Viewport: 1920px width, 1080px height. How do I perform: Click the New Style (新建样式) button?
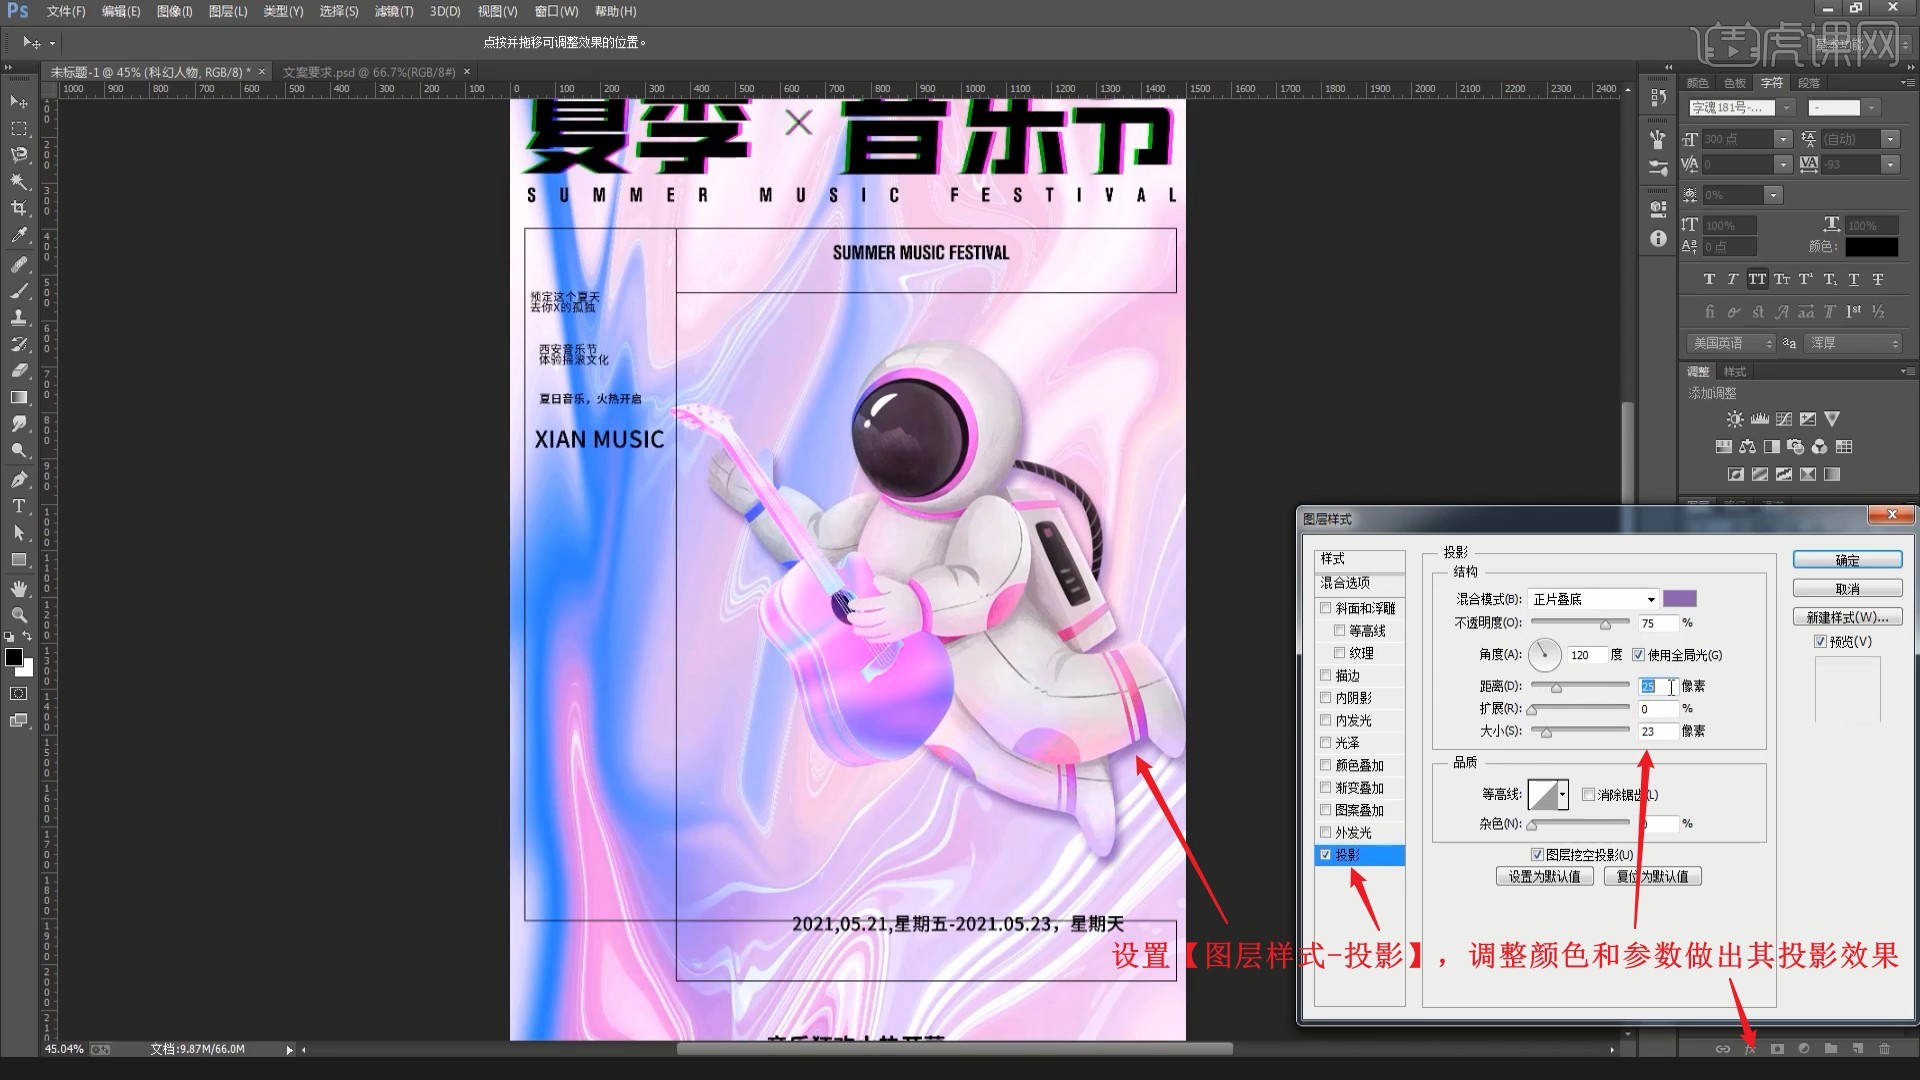pos(1846,617)
